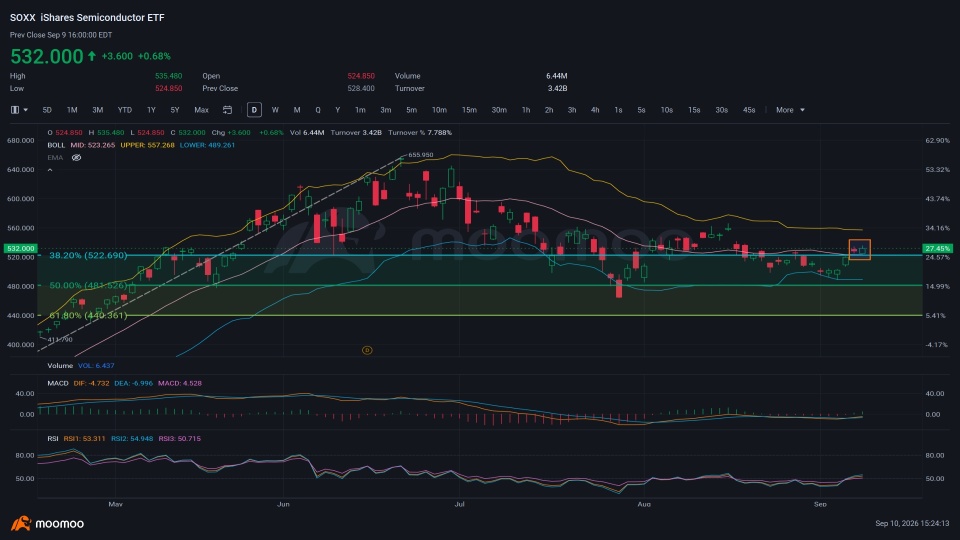Click the SOXX iShares Semiconductor ETF title

(x=87, y=18)
